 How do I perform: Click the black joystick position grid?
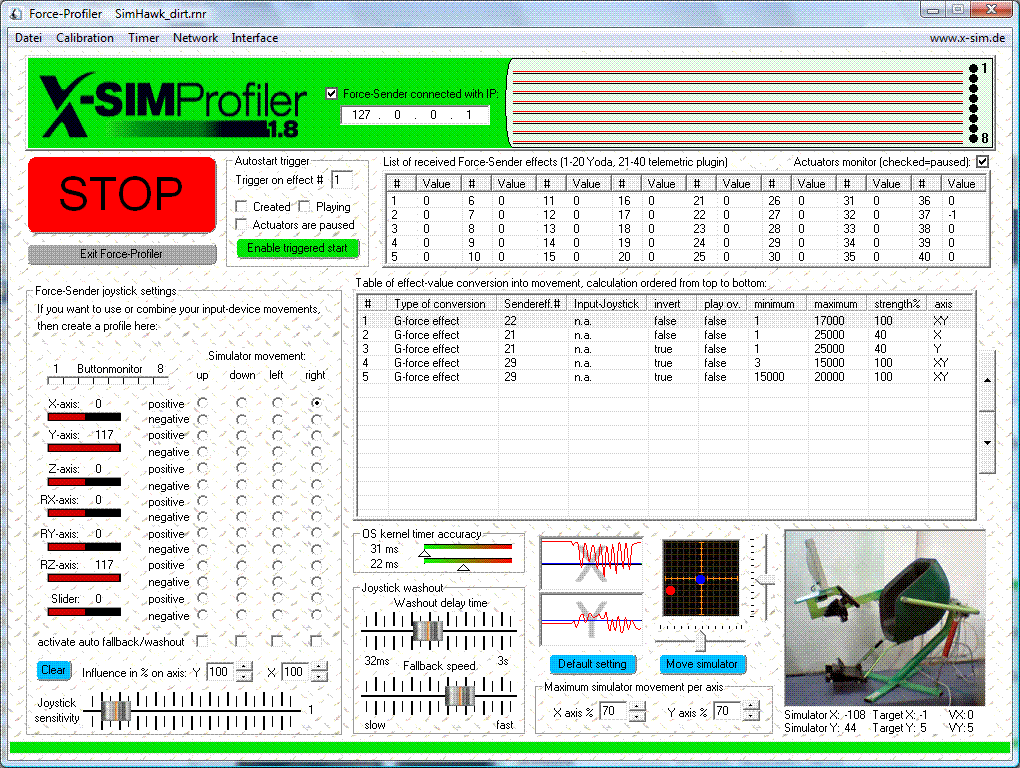coord(701,578)
